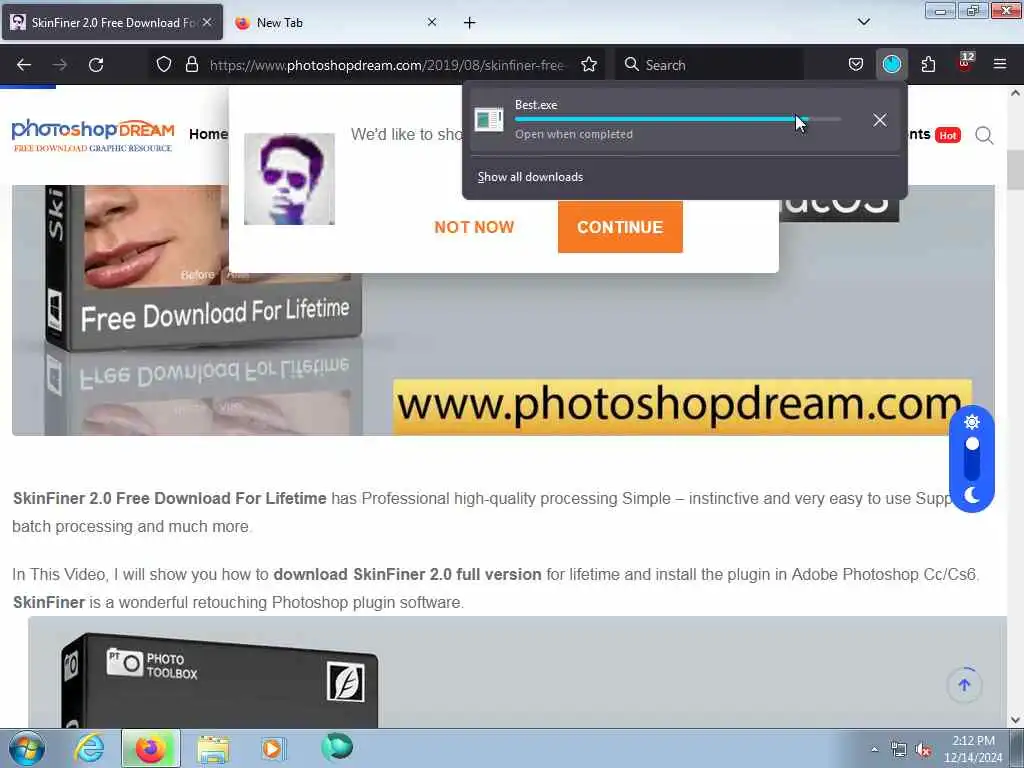Click the page vertical scrollbar thumb
Screen dimensions: 1024x768
click(x=1016, y=169)
